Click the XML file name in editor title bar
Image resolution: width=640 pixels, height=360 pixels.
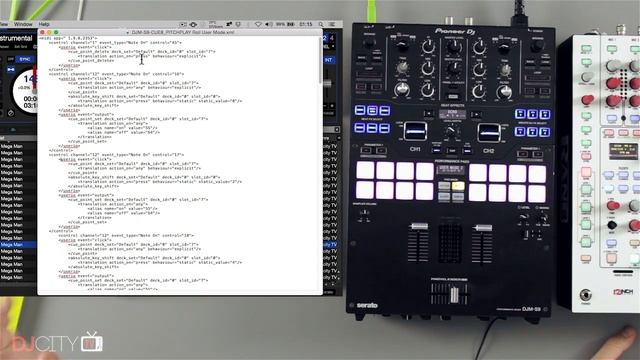pyautogui.click(x=183, y=32)
